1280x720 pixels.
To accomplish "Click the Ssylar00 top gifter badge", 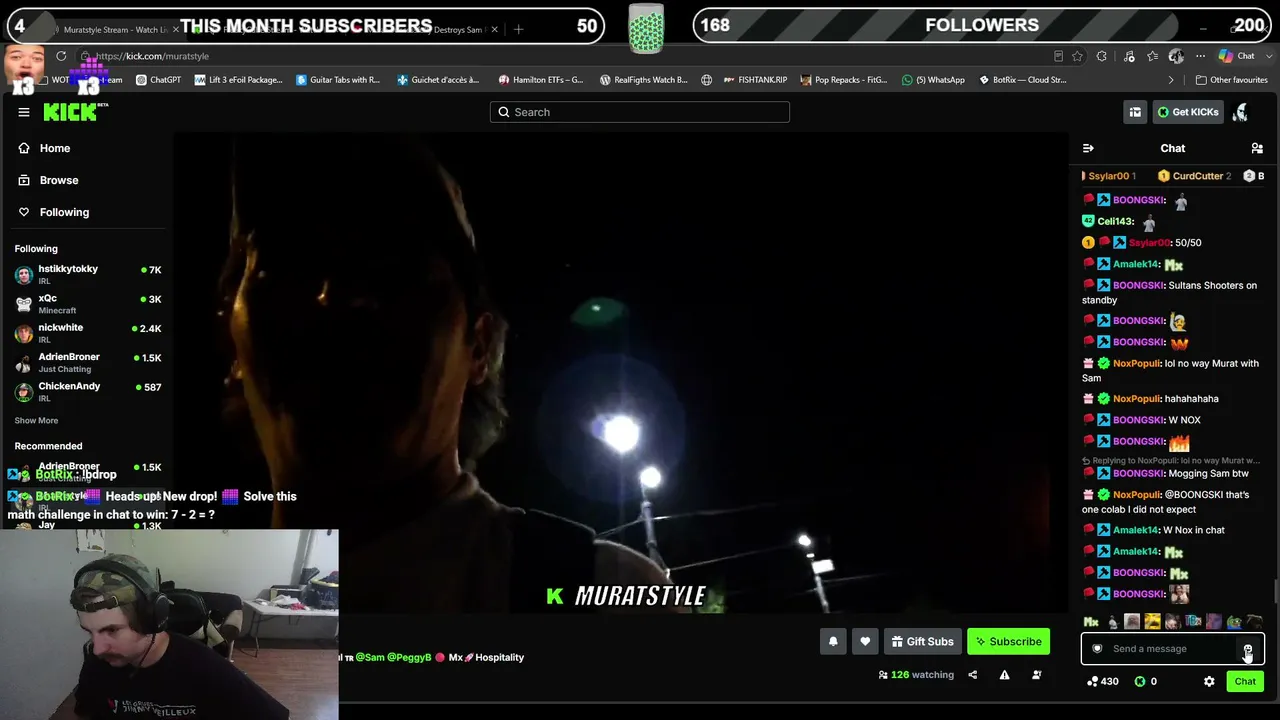I will click(1109, 176).
